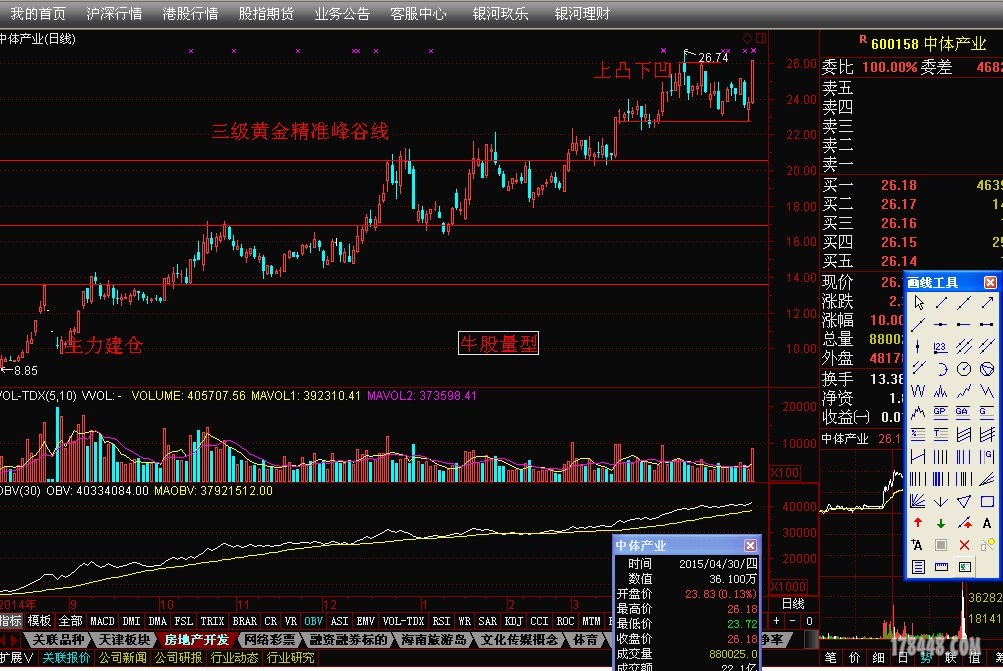Place a green down-arrow marker
This screenshot has width=1003, height=671.
(x=941, y=523)
